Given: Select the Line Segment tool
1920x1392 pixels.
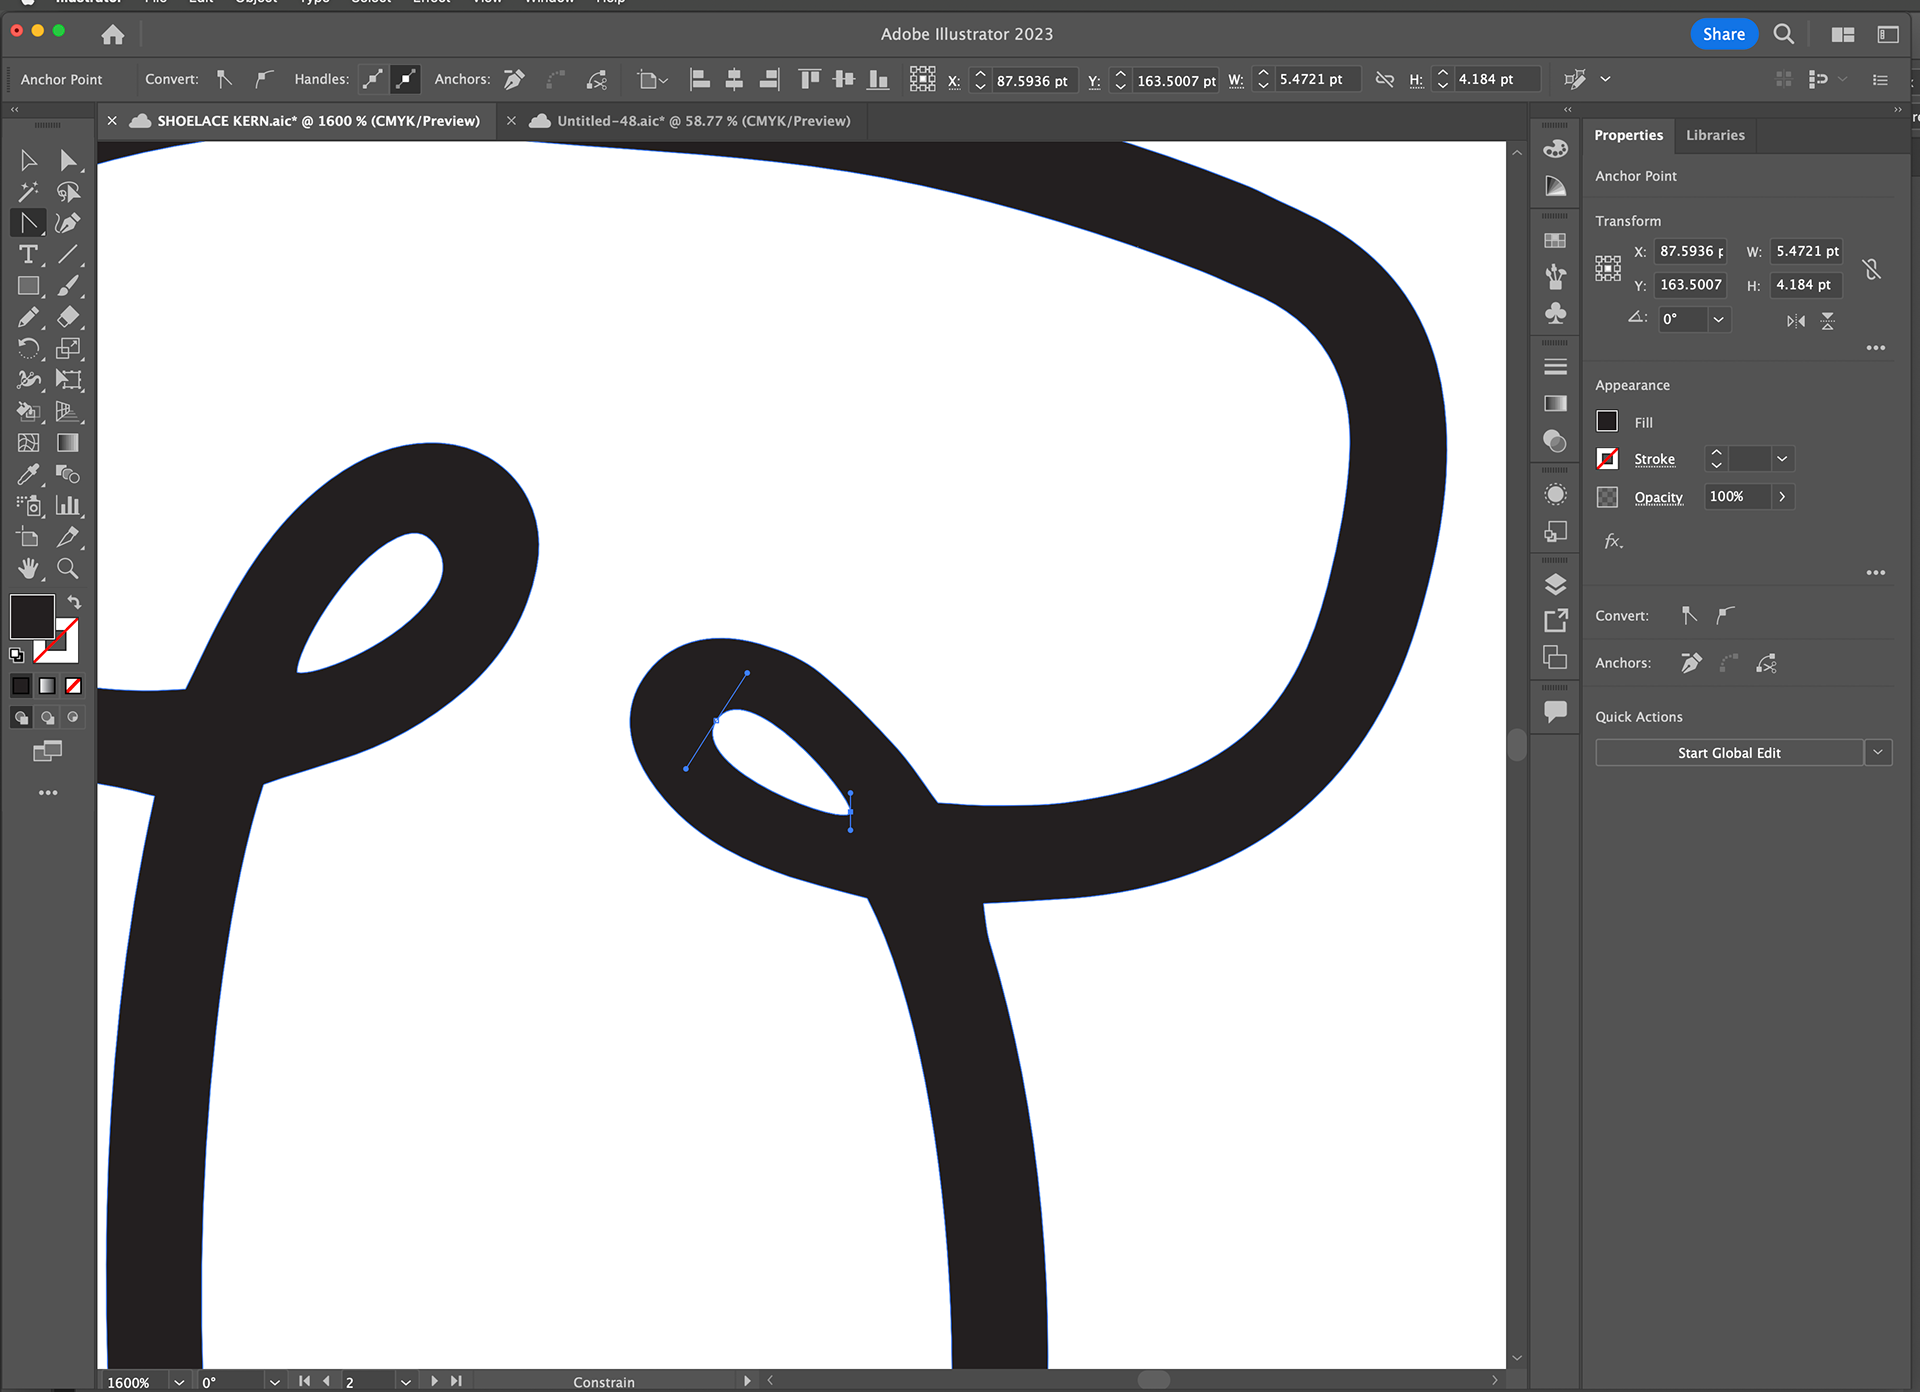Looking at the screenshot, I should (68, 254).
